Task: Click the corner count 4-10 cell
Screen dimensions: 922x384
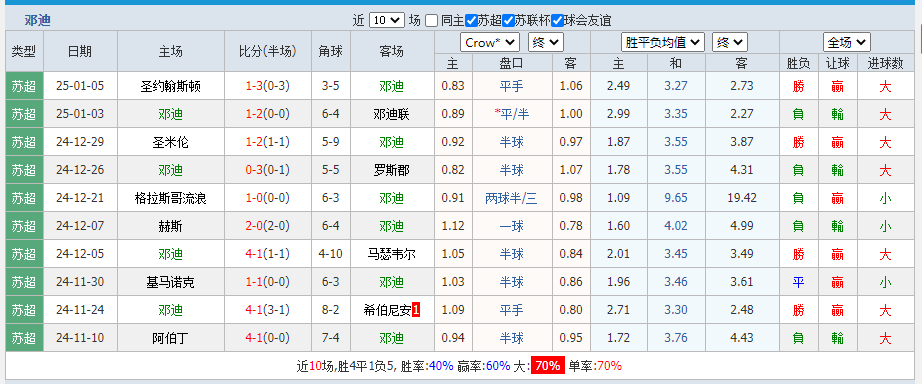Action: (330, 254)
